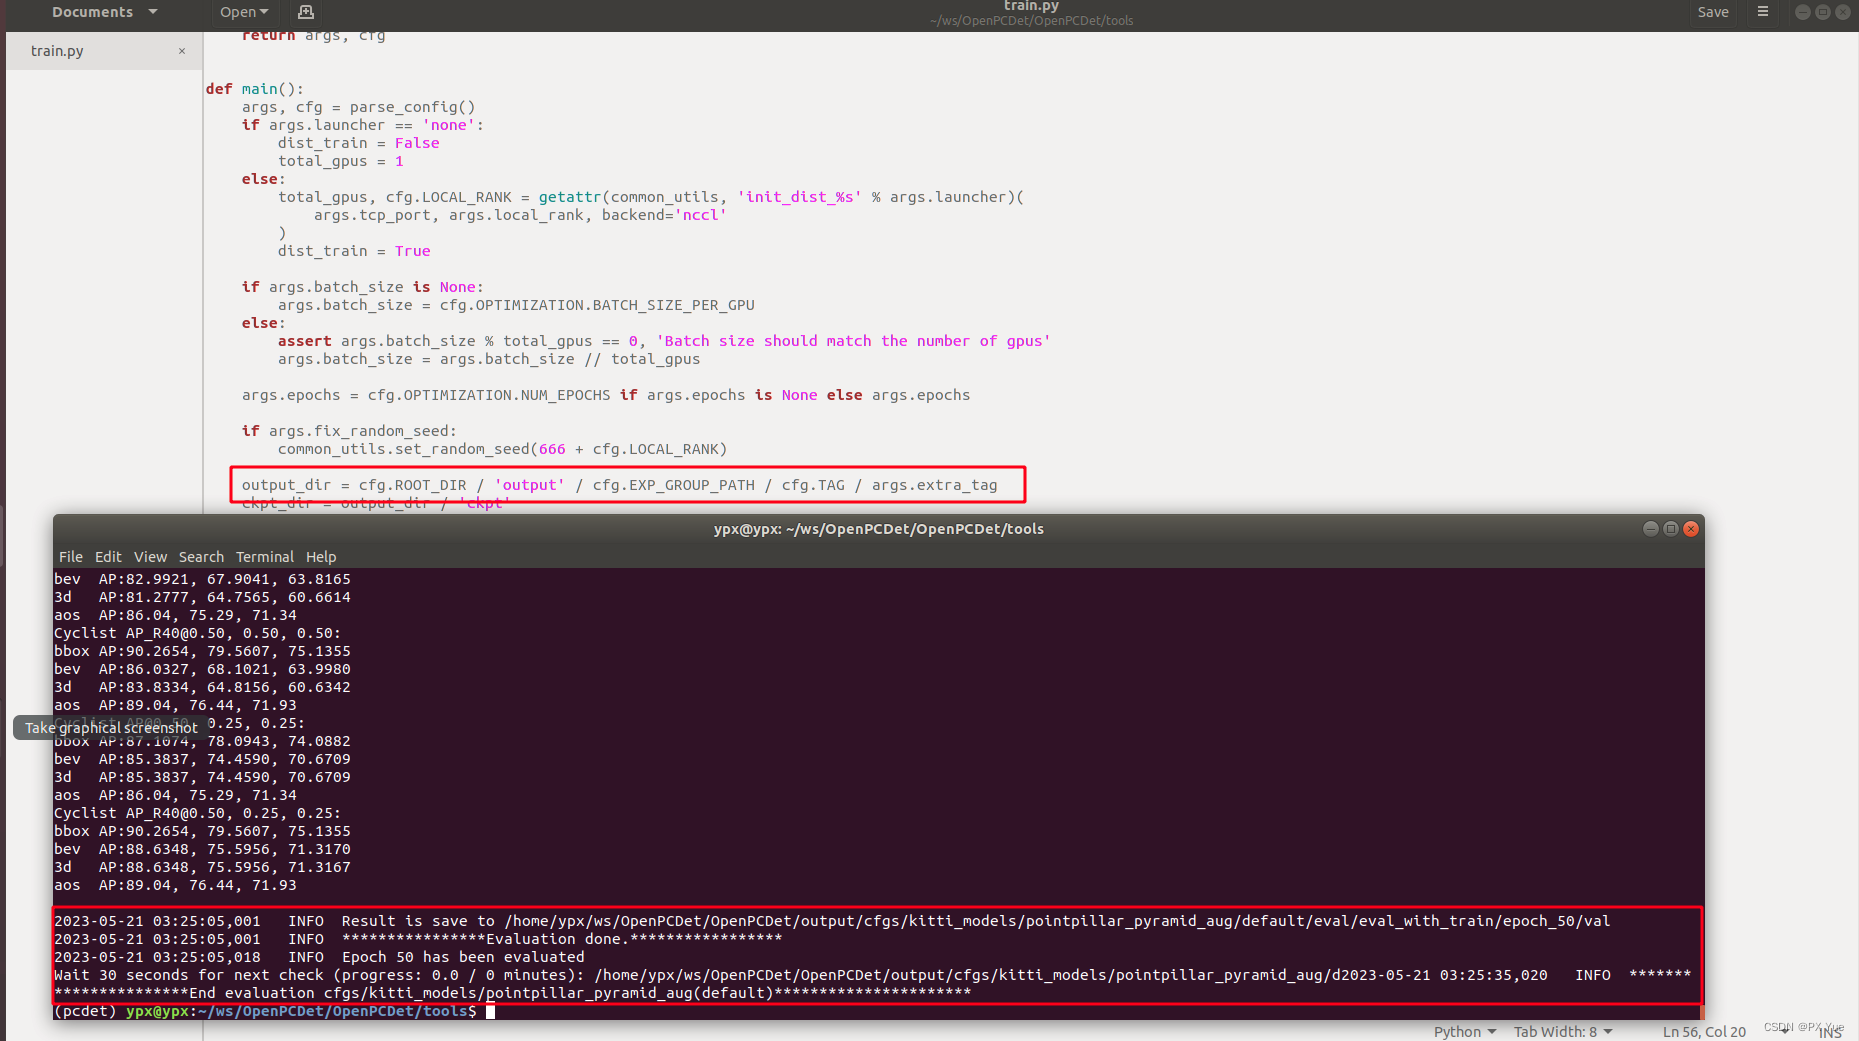Click the INS insert mode indicator

pyautogui.click(x=1831, y=1033)
